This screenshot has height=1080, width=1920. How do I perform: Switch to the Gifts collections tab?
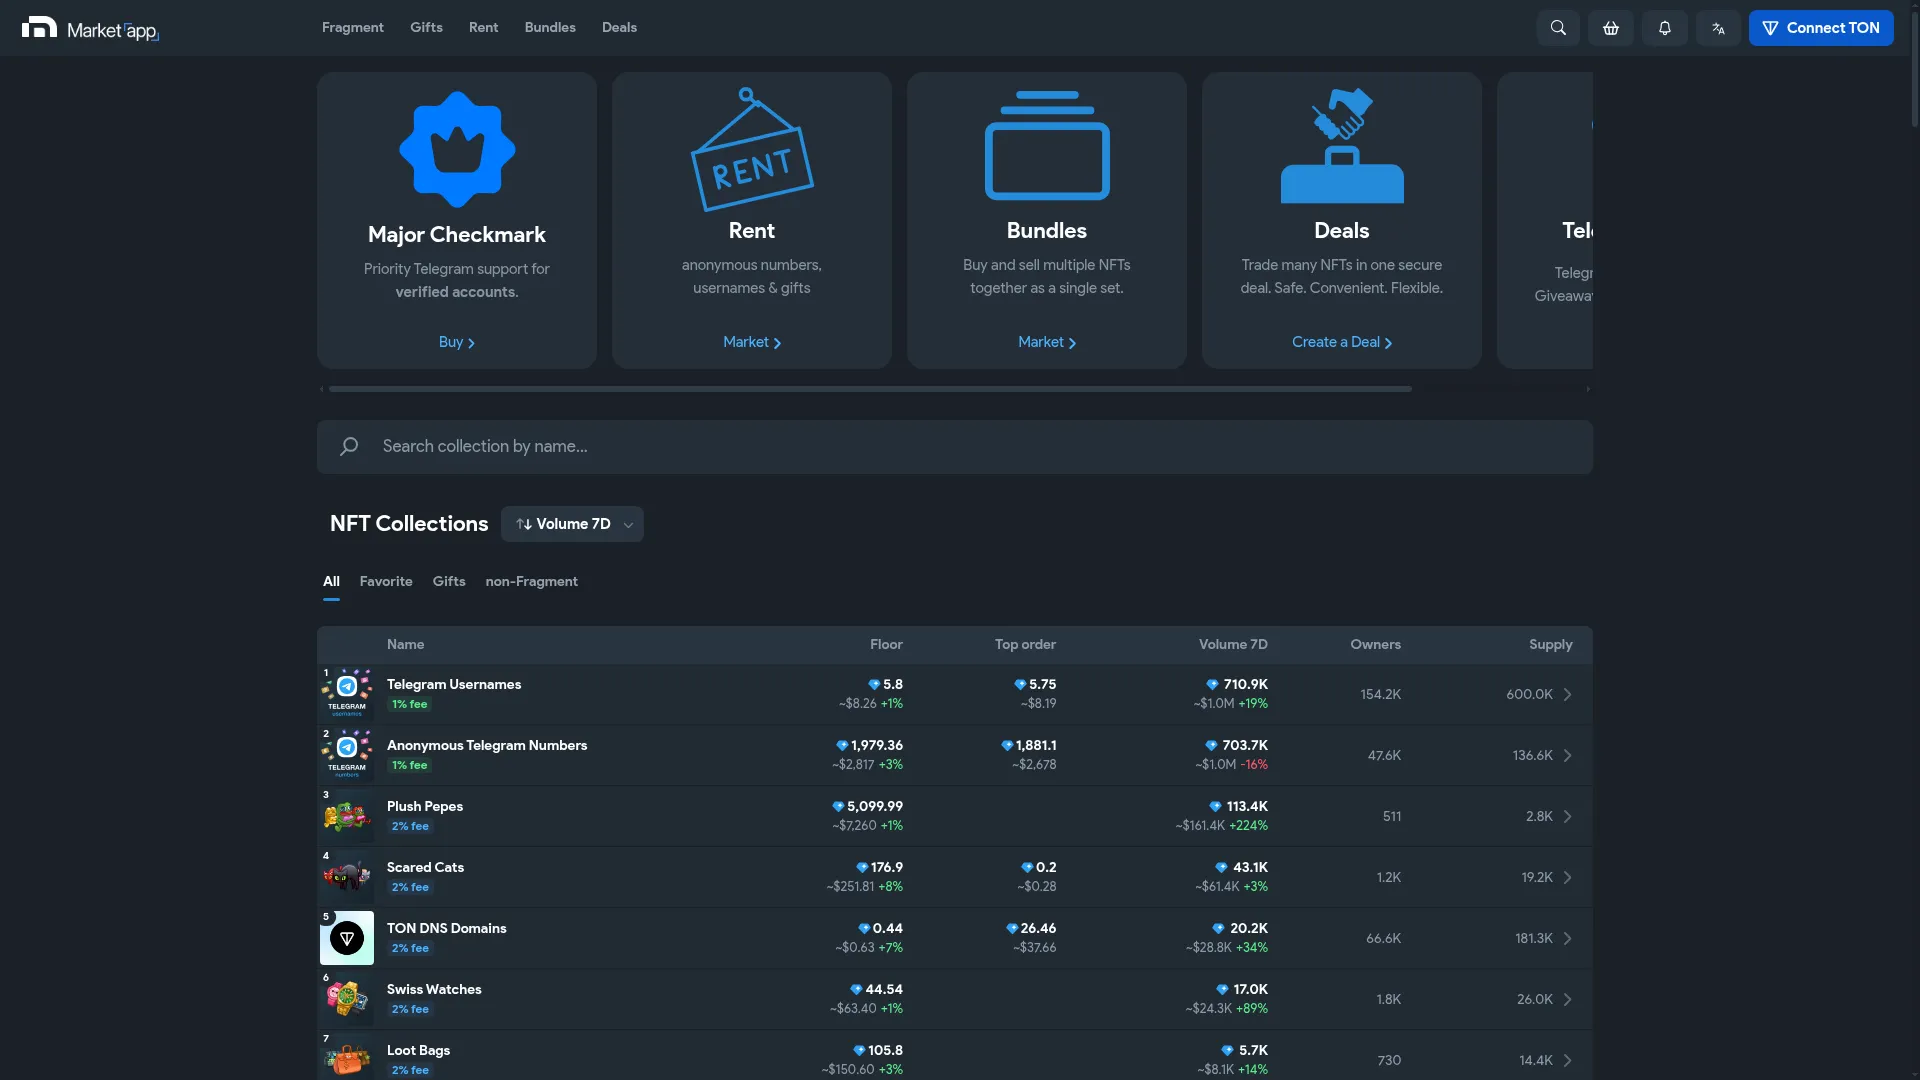click(449, 581)
